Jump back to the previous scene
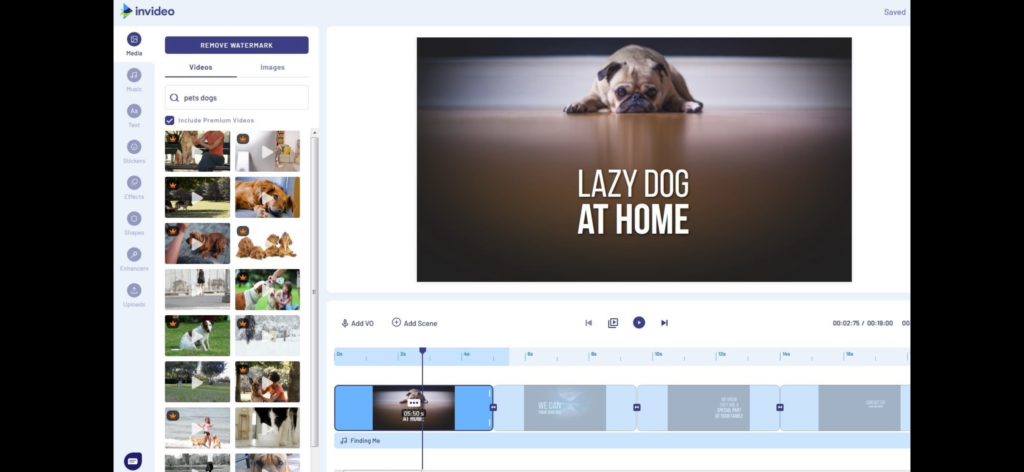 [x=588, y=323]
